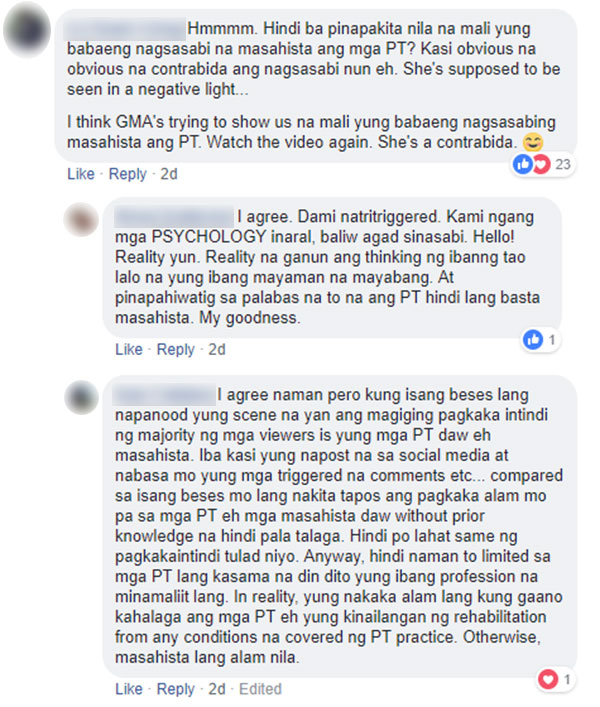The image size is (600, 707).
Task: Like the long reply about PT practice
Action: coord(129,689)
